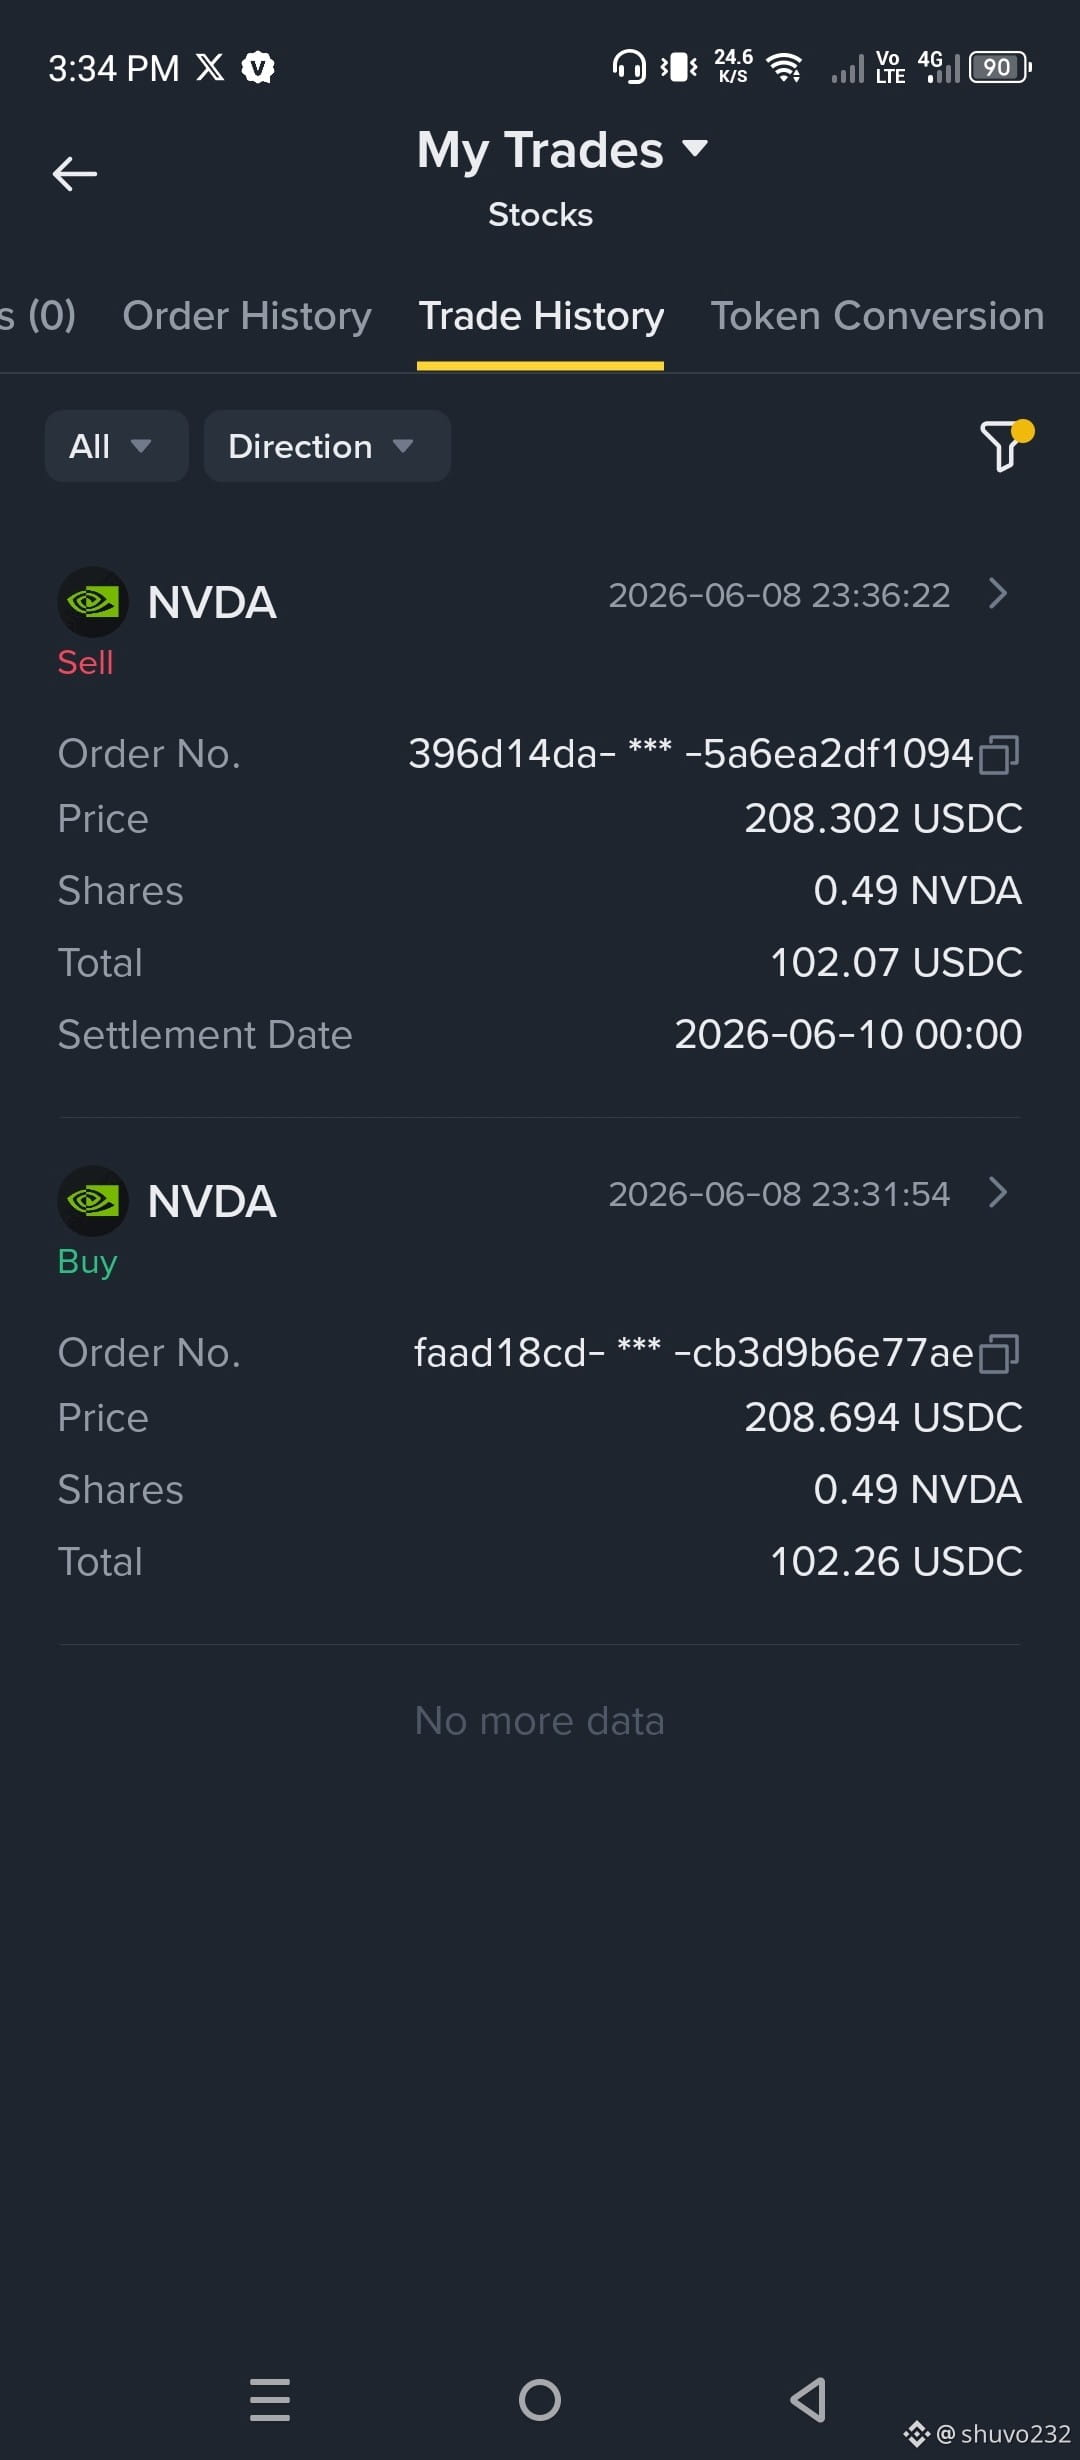
Task: Open Android recent apps menu icon
Action: pos(270,2399)
